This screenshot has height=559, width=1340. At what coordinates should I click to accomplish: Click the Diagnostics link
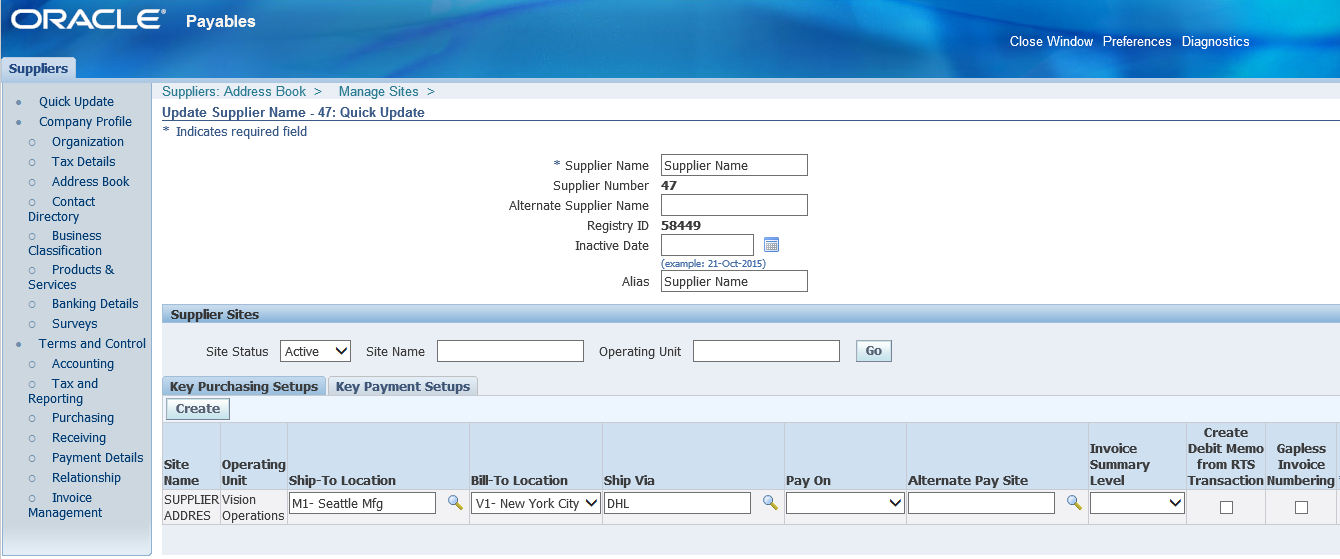coord(1215,42)
